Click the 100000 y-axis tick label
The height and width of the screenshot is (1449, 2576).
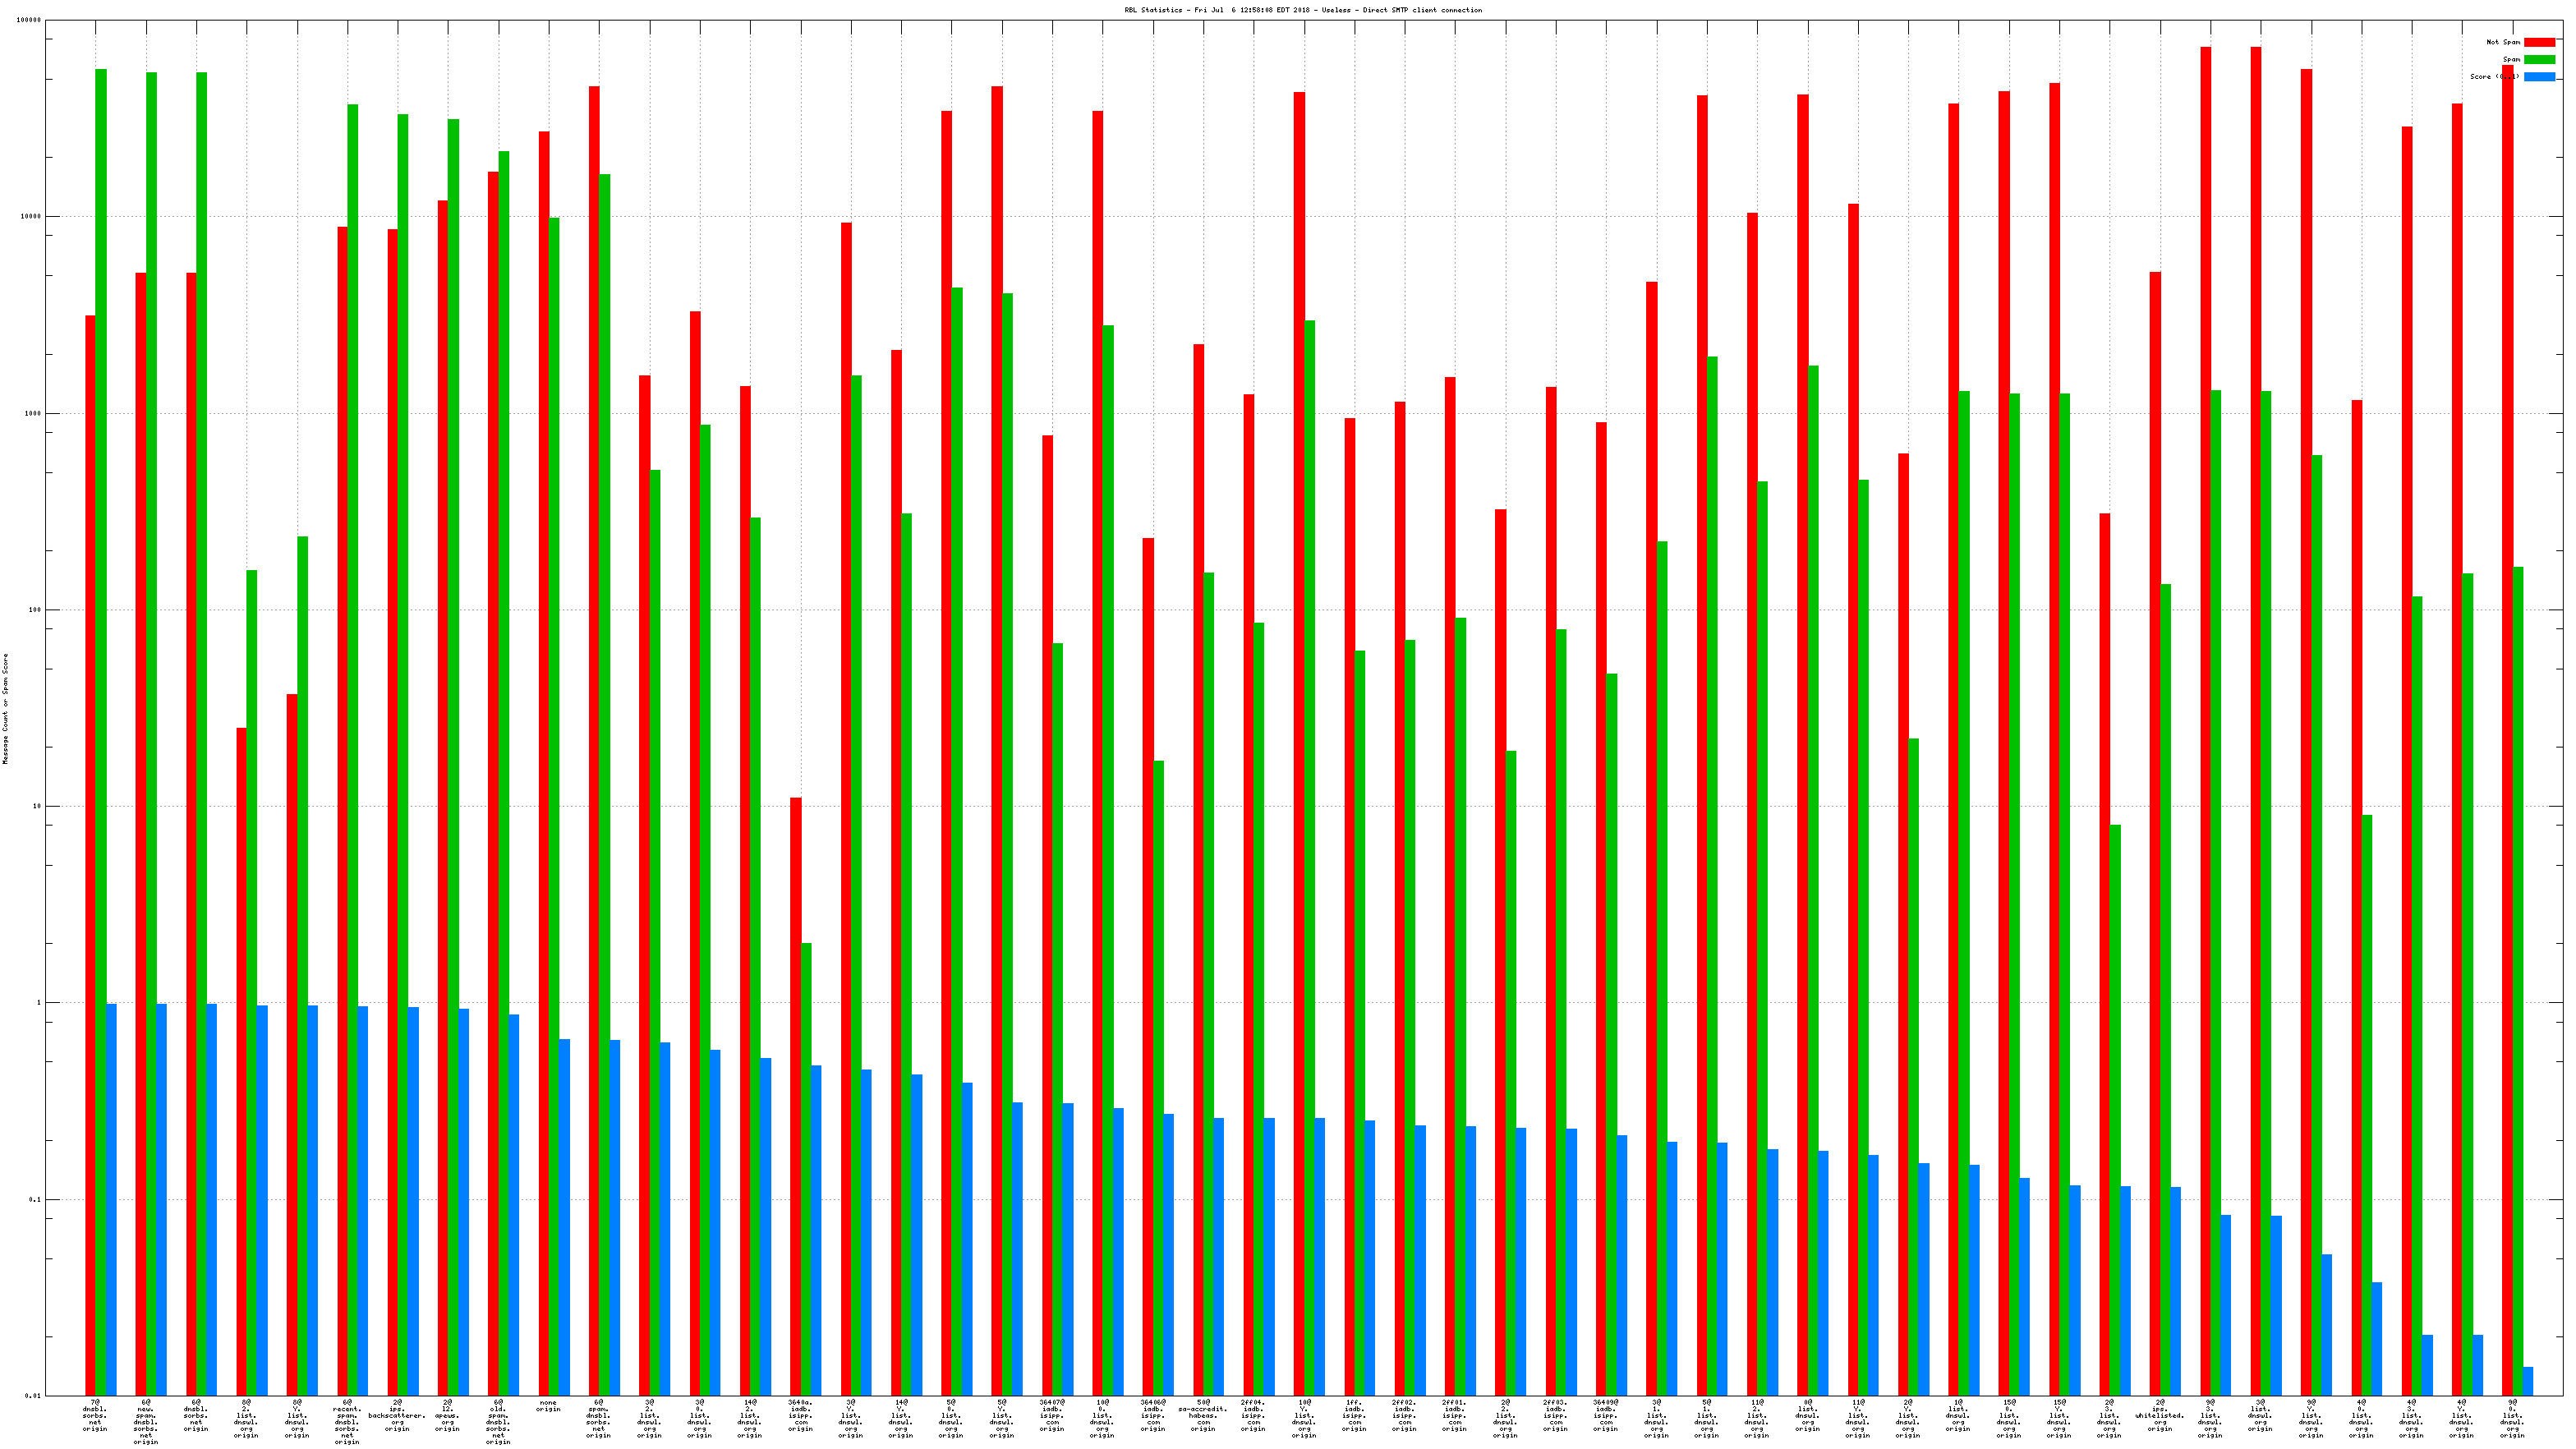click(x=30, y=21)
